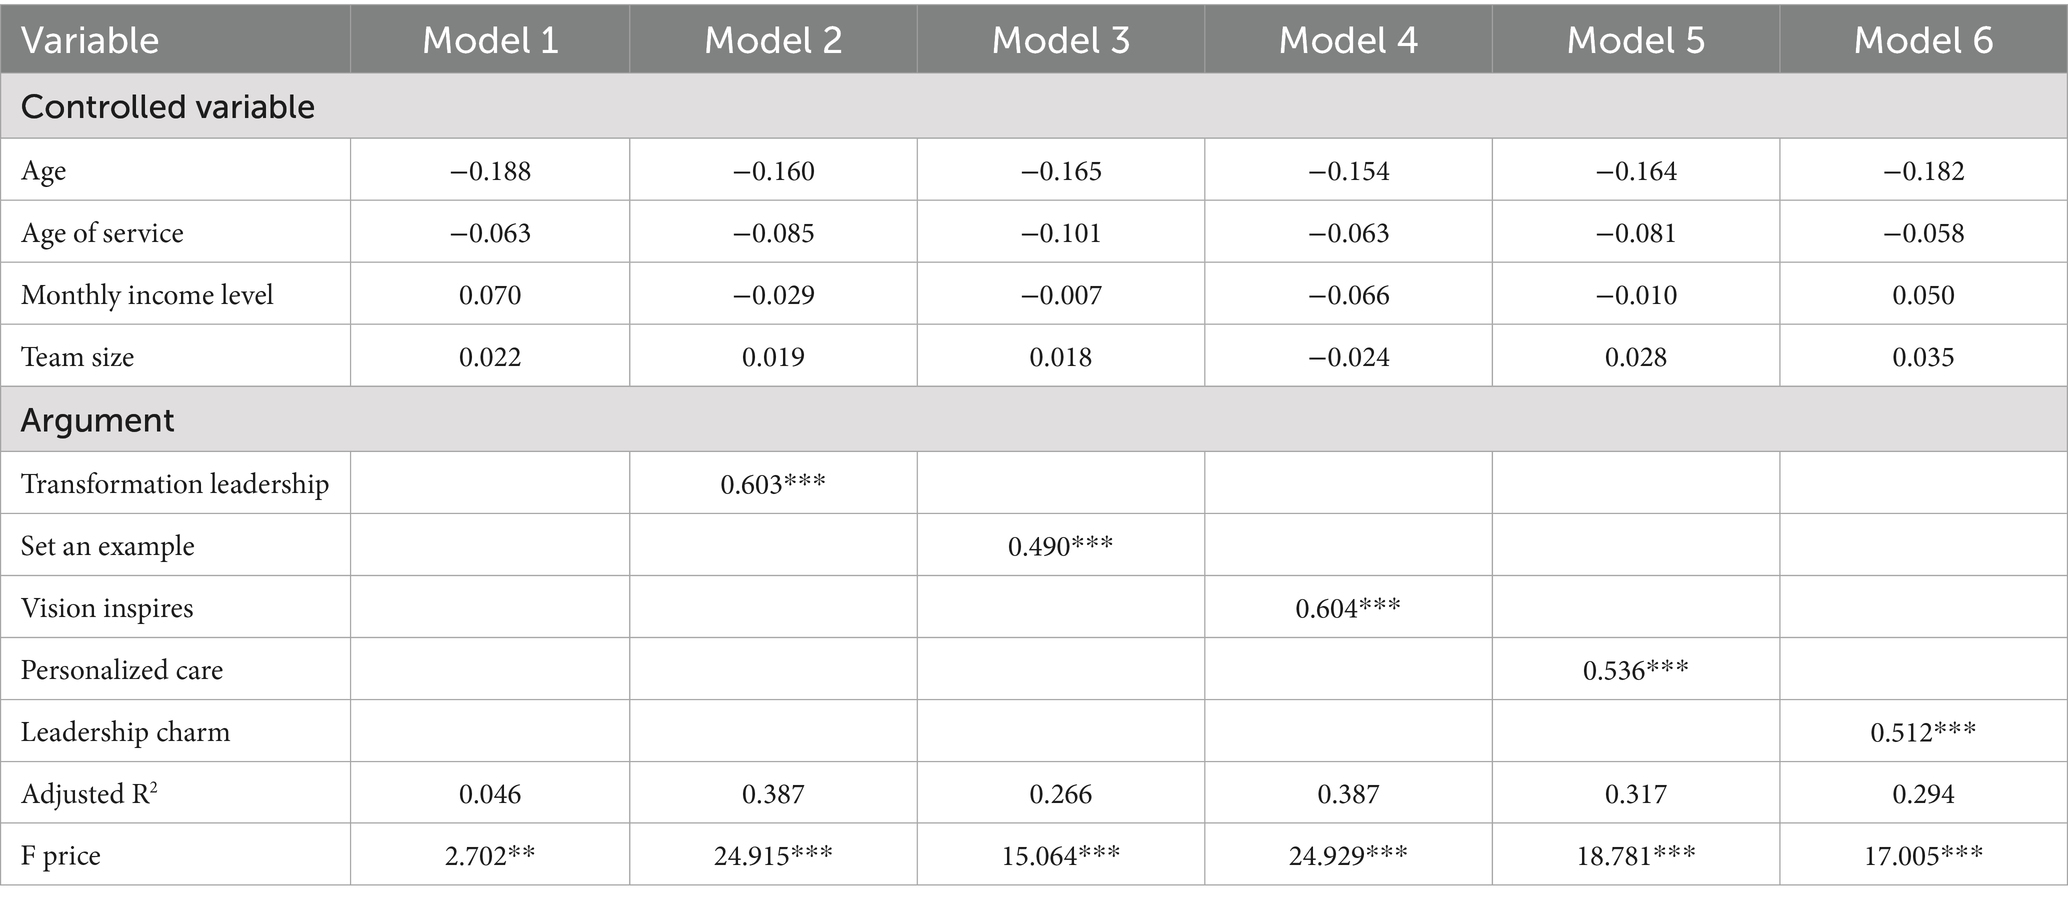Click the Model 4 column header
2068x903 pixels.
click(1348, 40)
